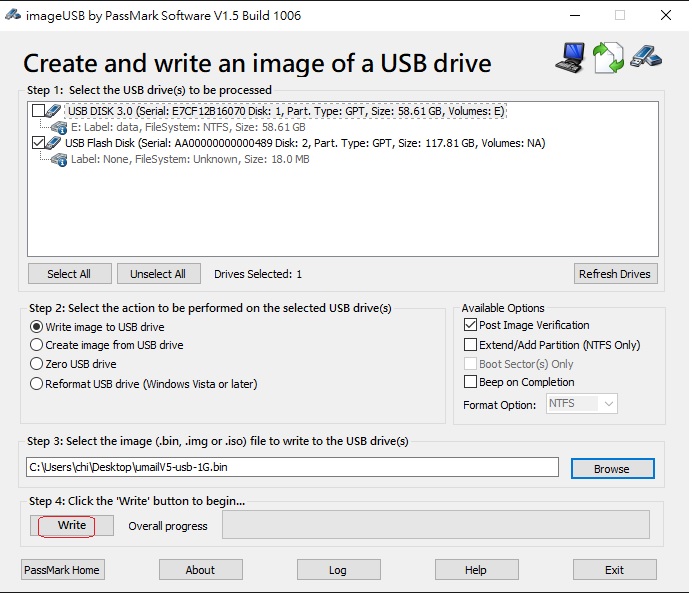
Task: Click the USB DISK 3.0 drive icon
Action: pyautogui.click(x=54, y=111)
